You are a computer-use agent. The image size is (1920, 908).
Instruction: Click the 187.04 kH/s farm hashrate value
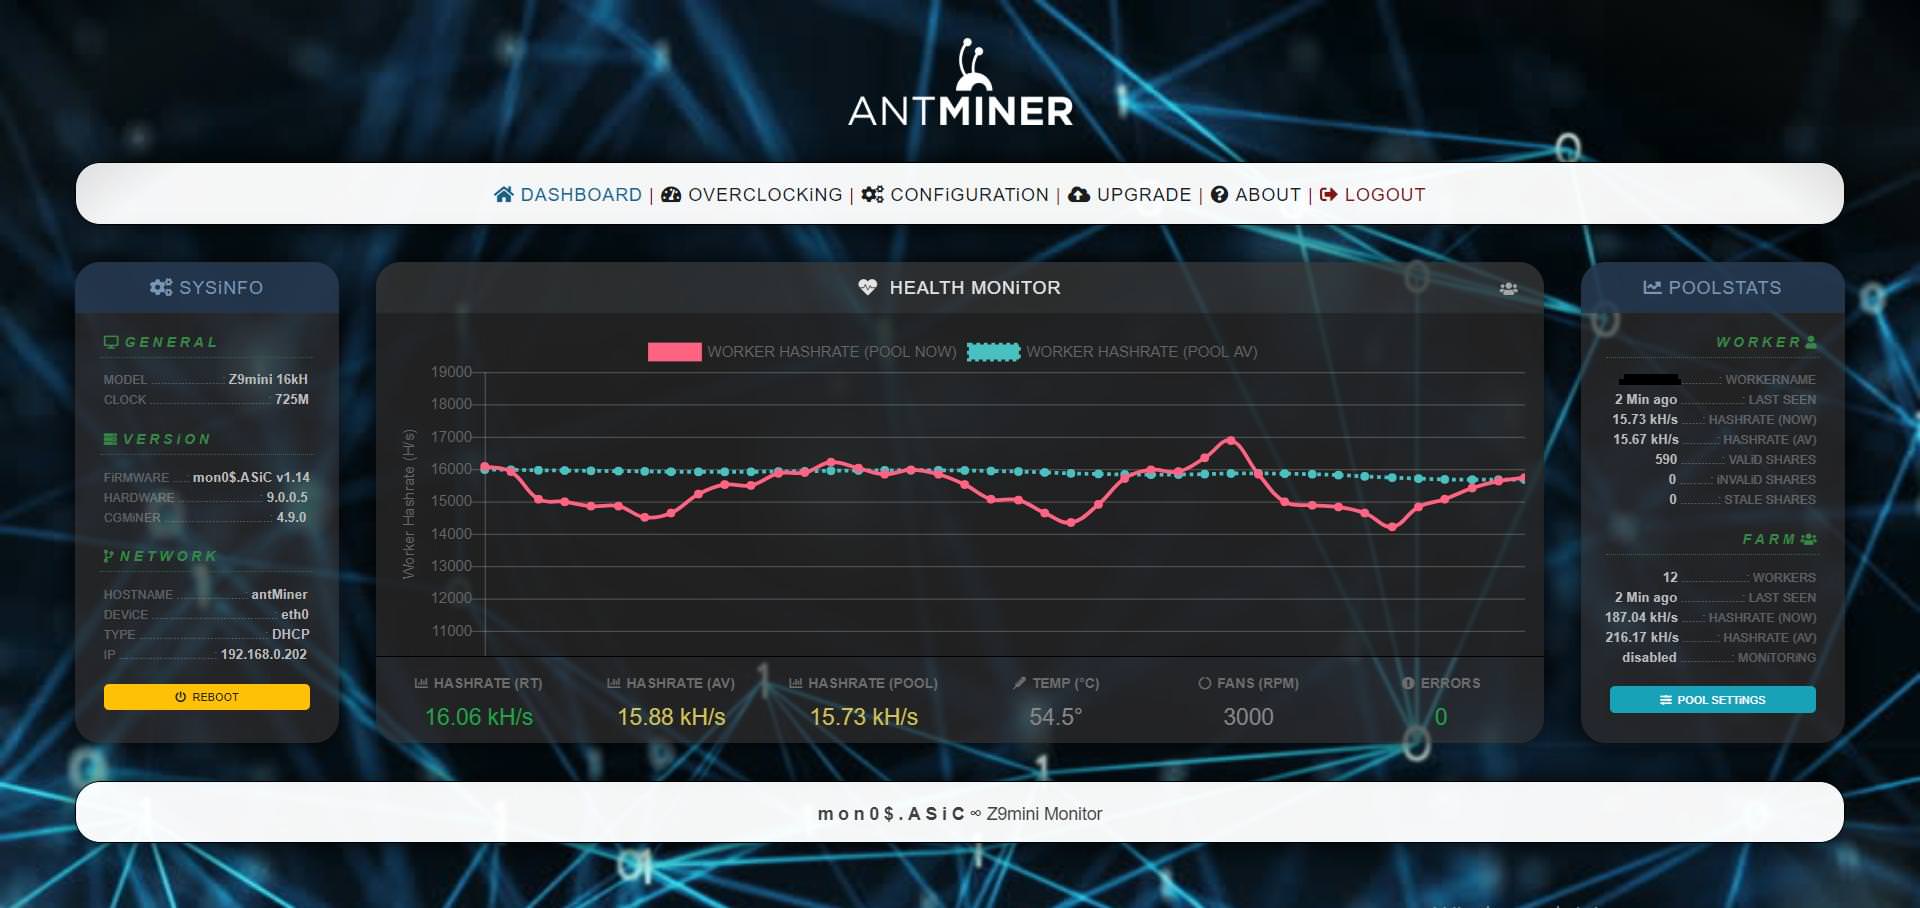coord(1642,617)
